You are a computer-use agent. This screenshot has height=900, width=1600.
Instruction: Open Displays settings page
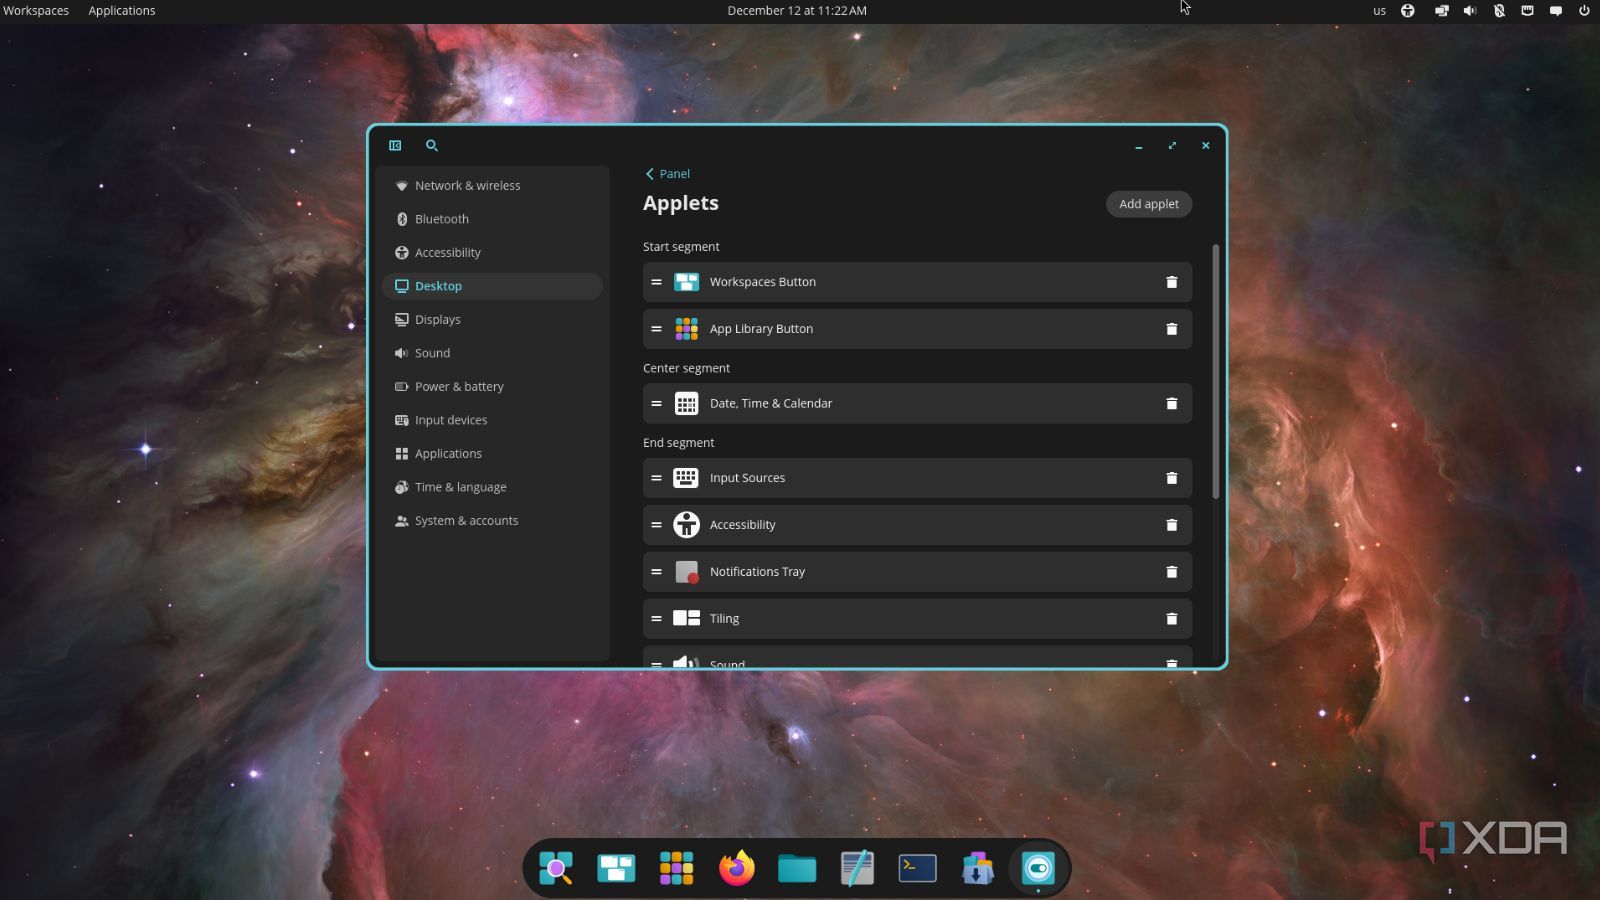click(x=492, y=320)
